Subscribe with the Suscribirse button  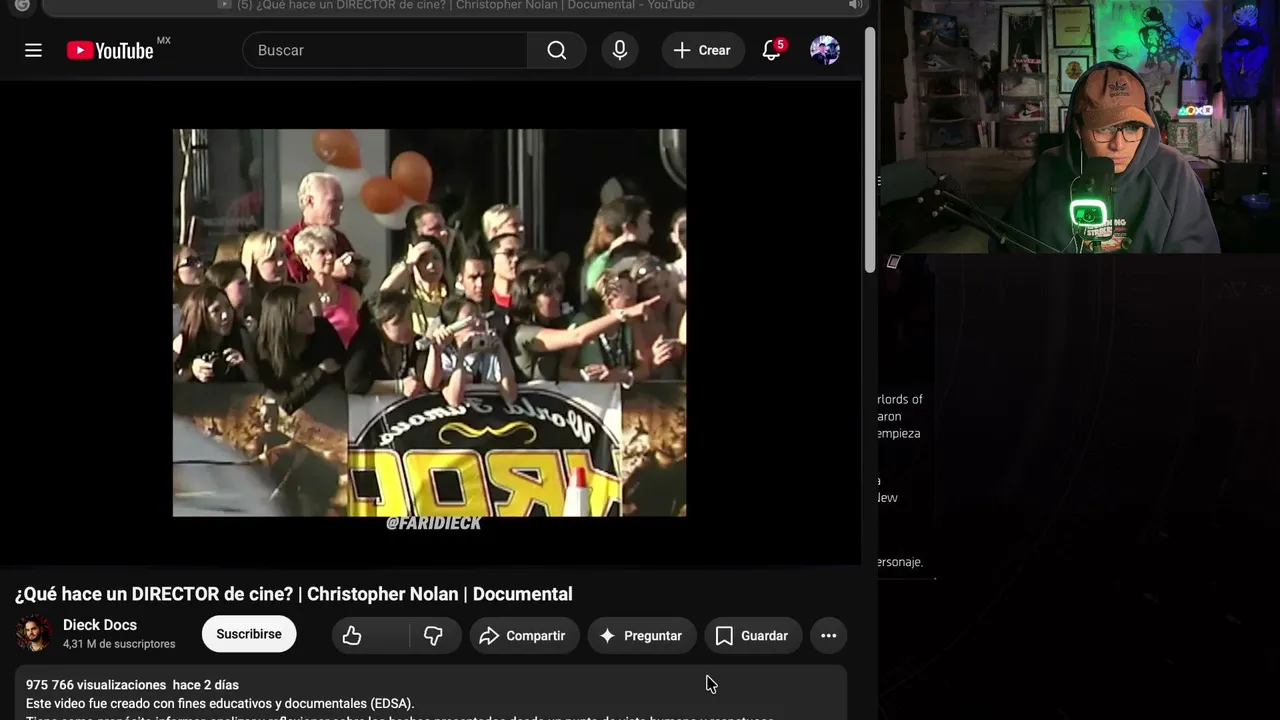pos(249,634)
